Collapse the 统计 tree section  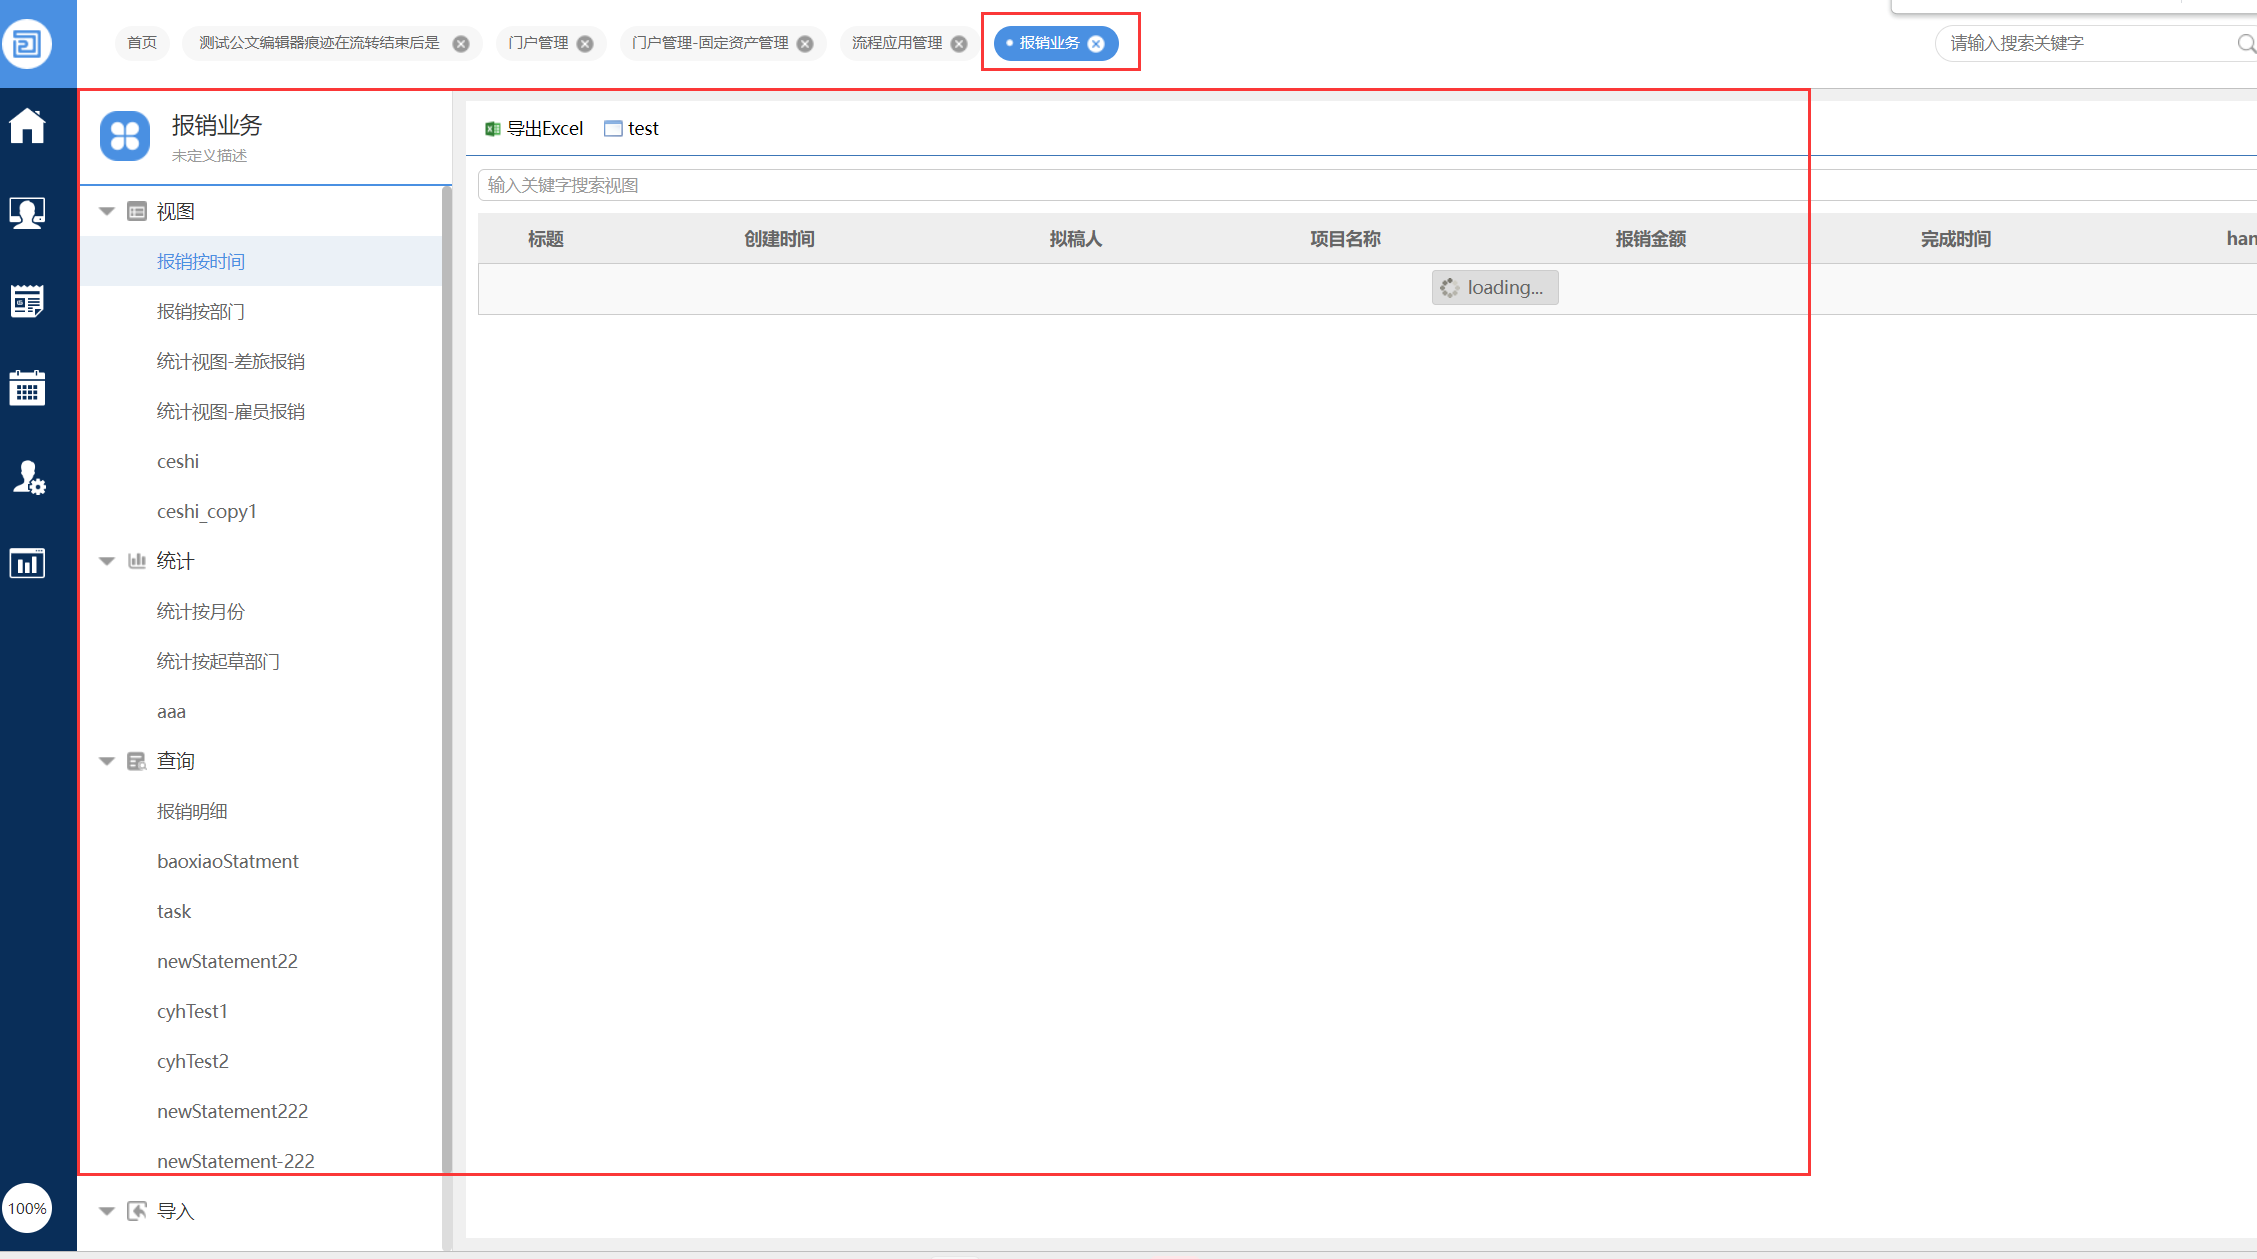click(x=107, y=561)
